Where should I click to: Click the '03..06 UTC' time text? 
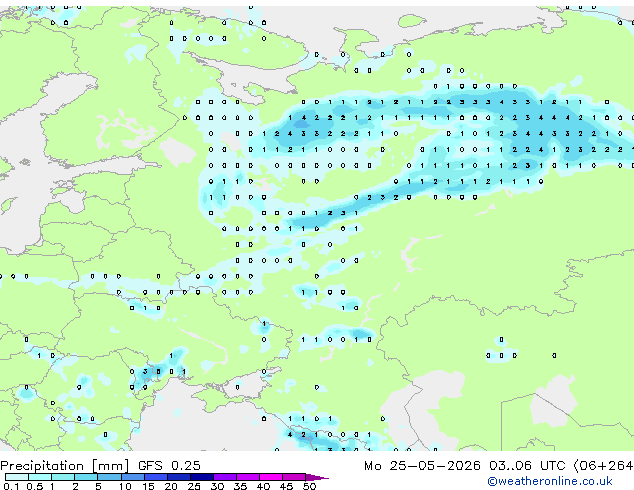(x=527, y=466)
